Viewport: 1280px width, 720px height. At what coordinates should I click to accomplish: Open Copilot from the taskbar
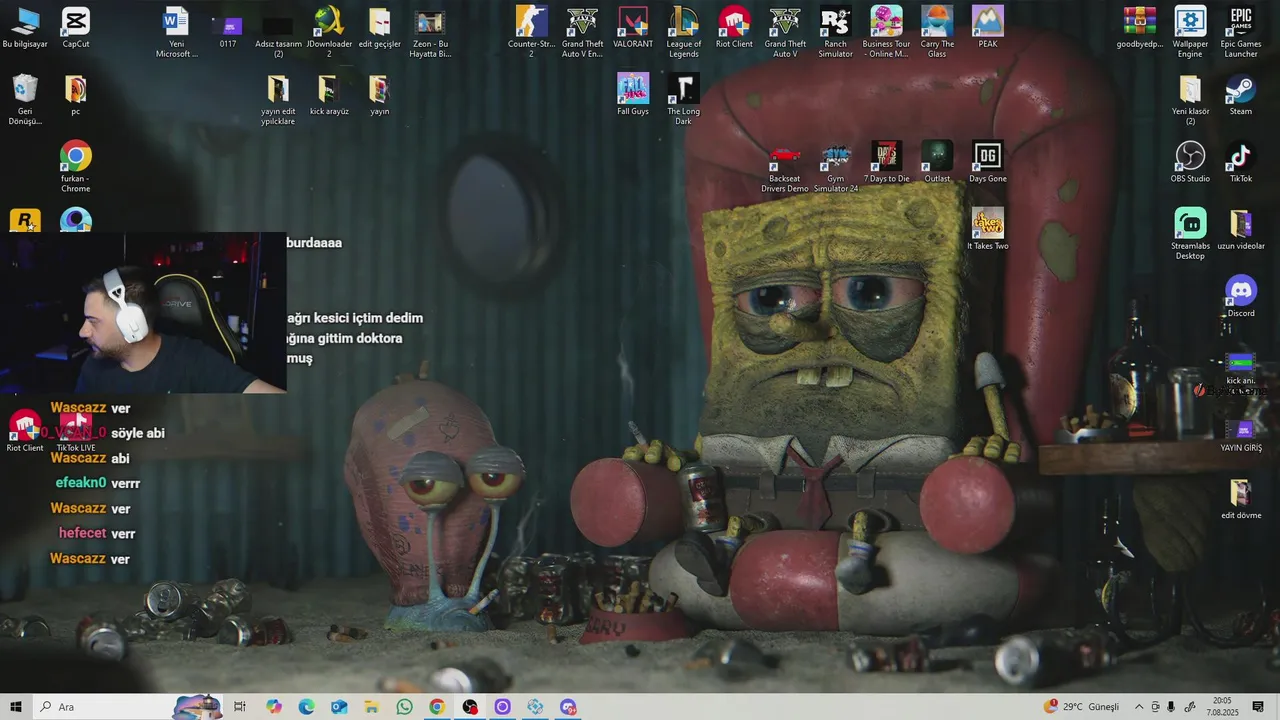274,707
